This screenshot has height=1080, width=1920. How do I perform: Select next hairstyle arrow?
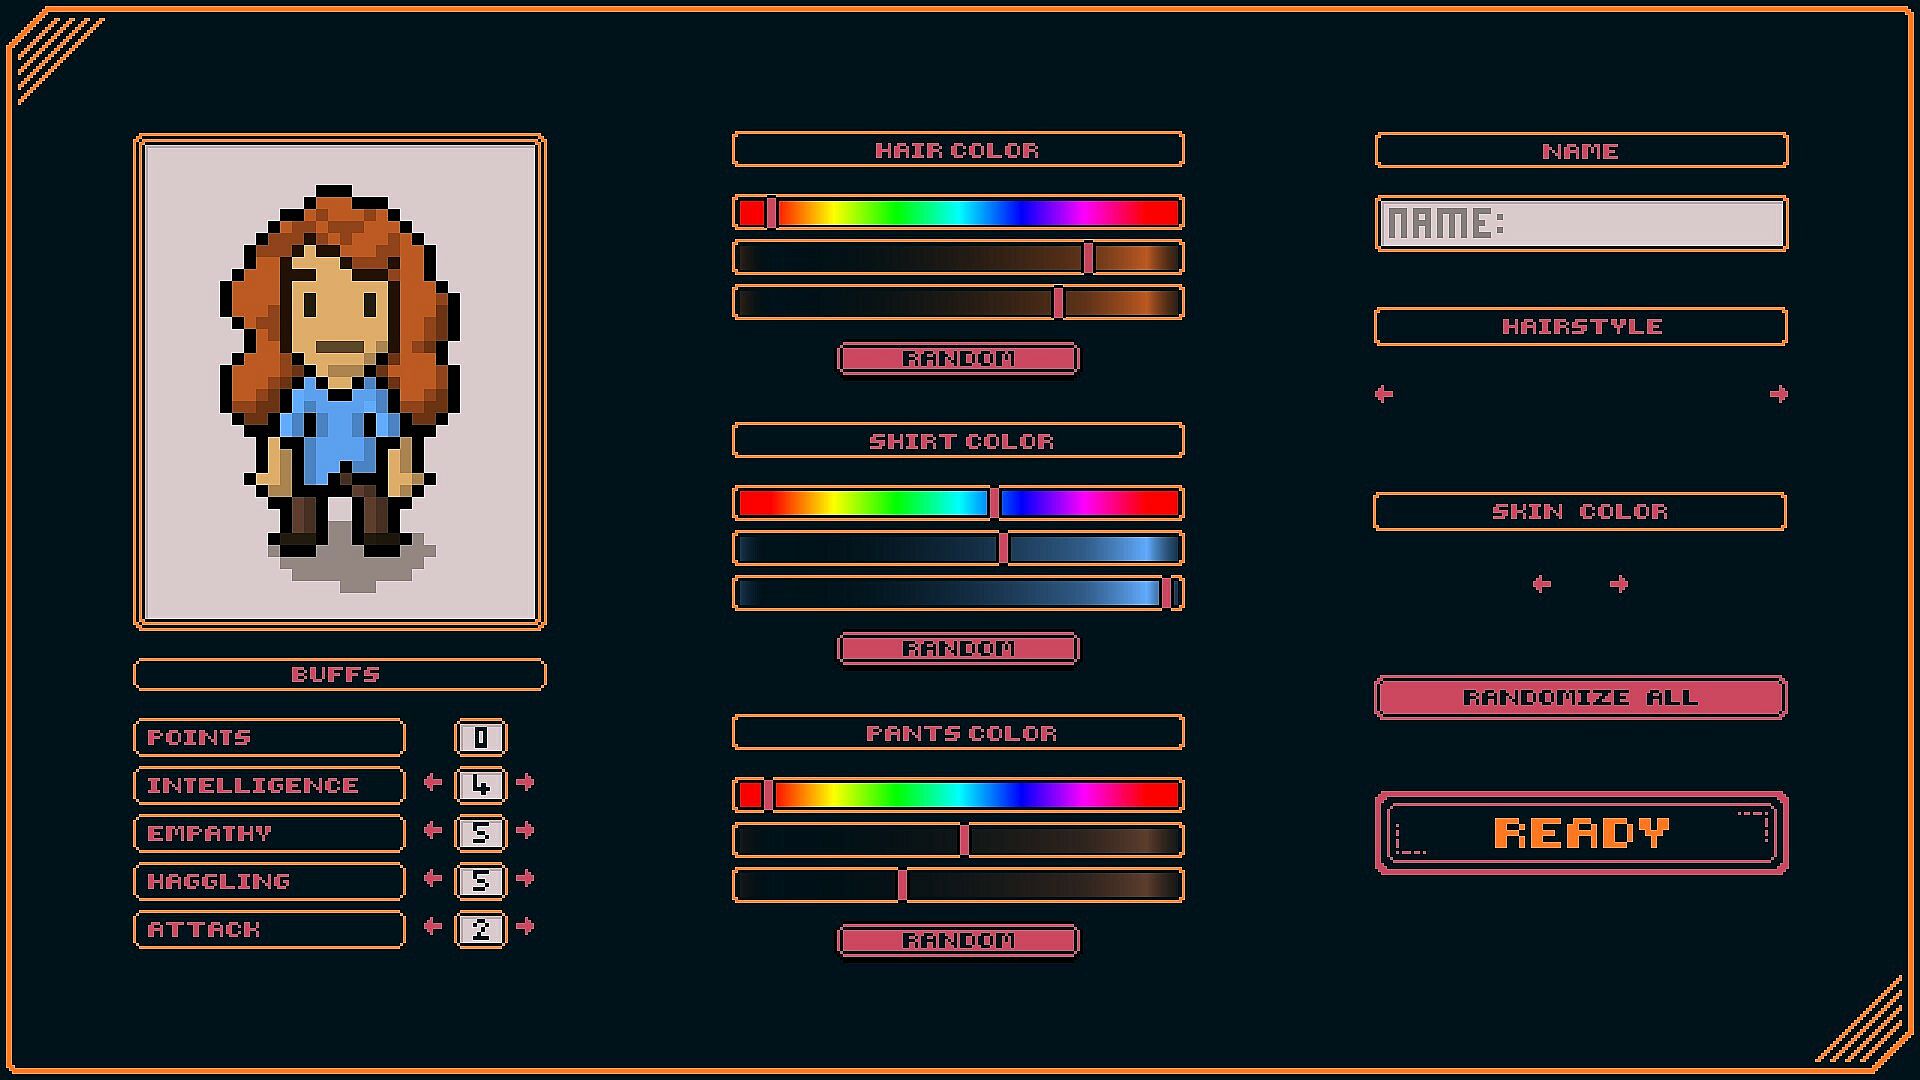[x=1778, y=394]
